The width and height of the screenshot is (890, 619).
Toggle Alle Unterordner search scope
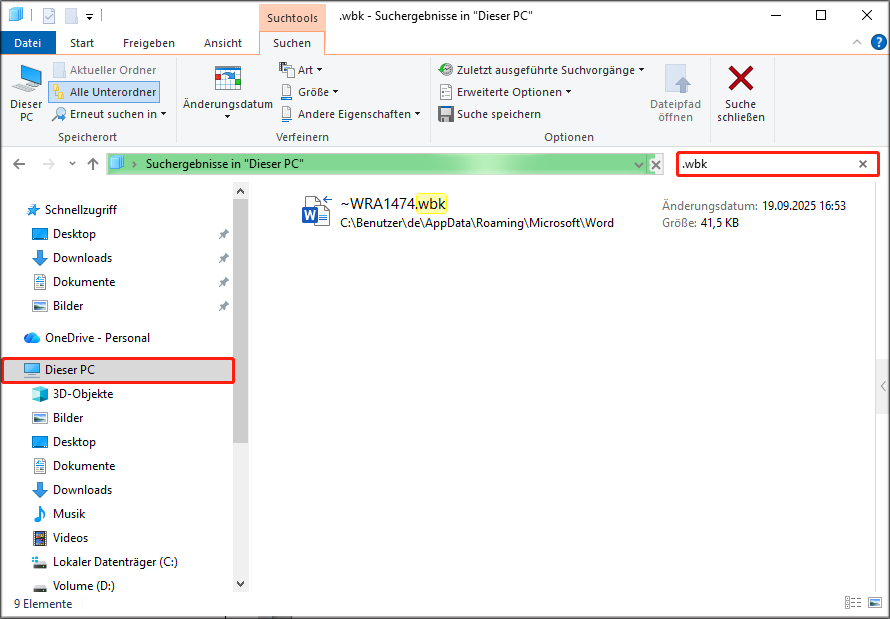pos(104,92)
